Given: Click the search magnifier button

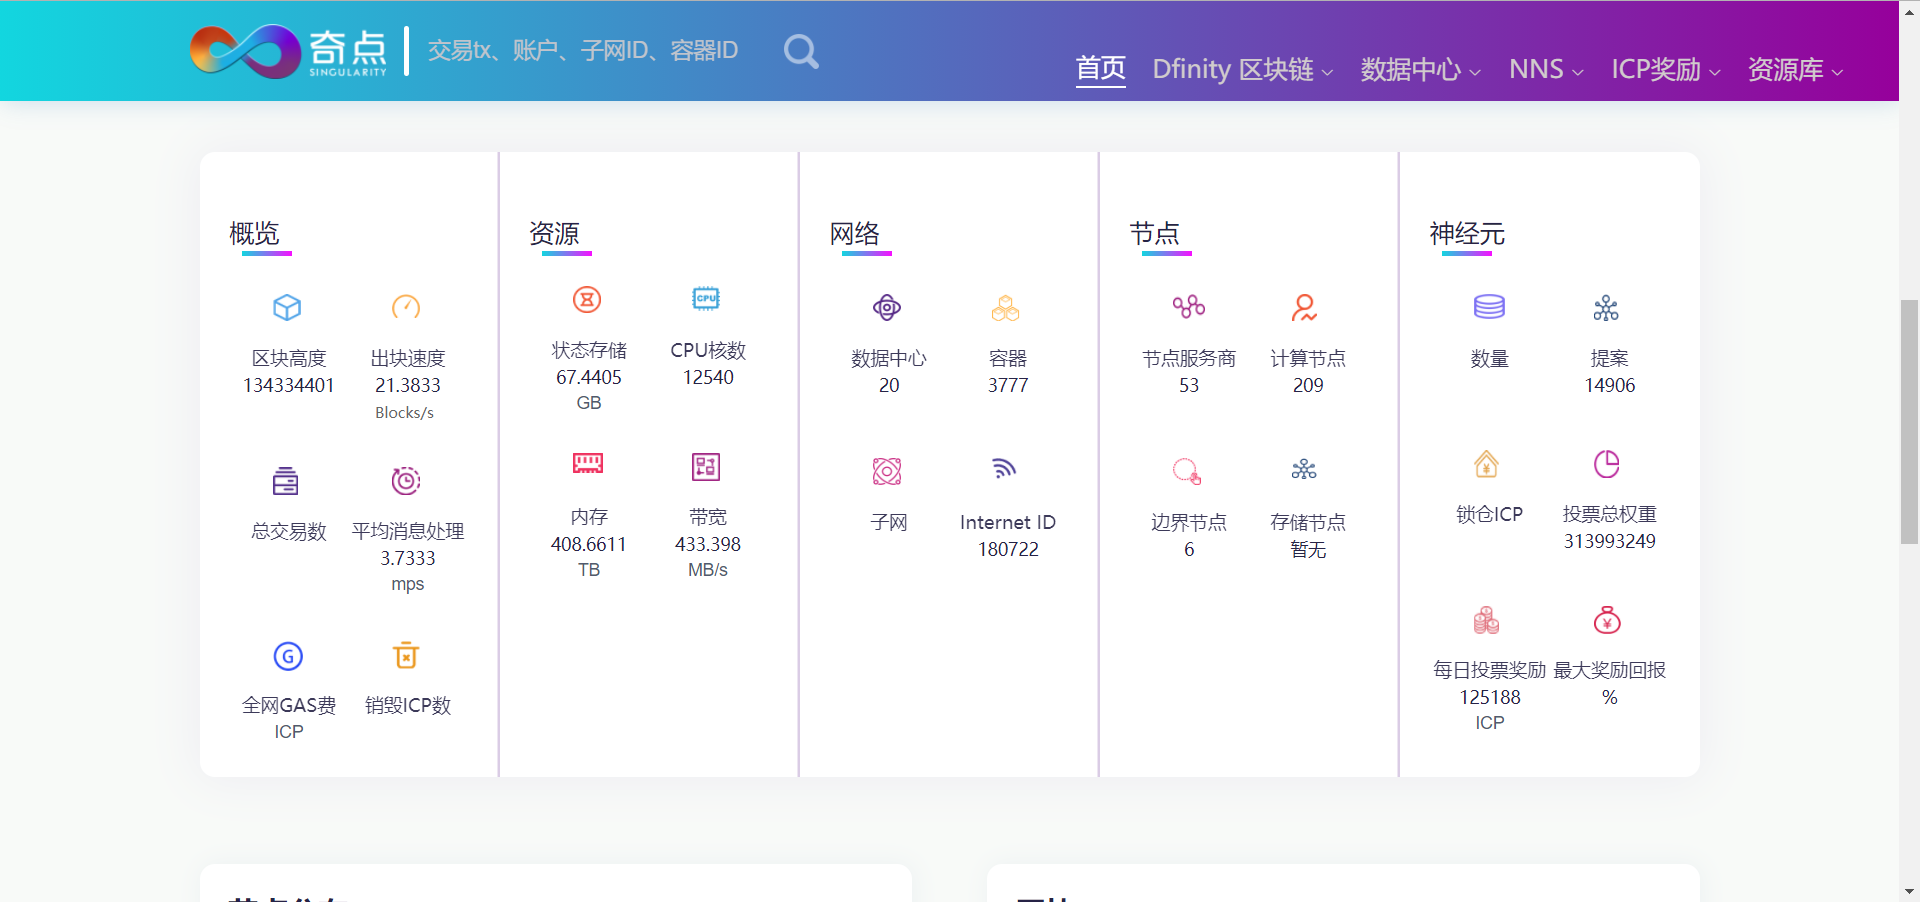Looking at the screenshot, I should coord(800,51).
